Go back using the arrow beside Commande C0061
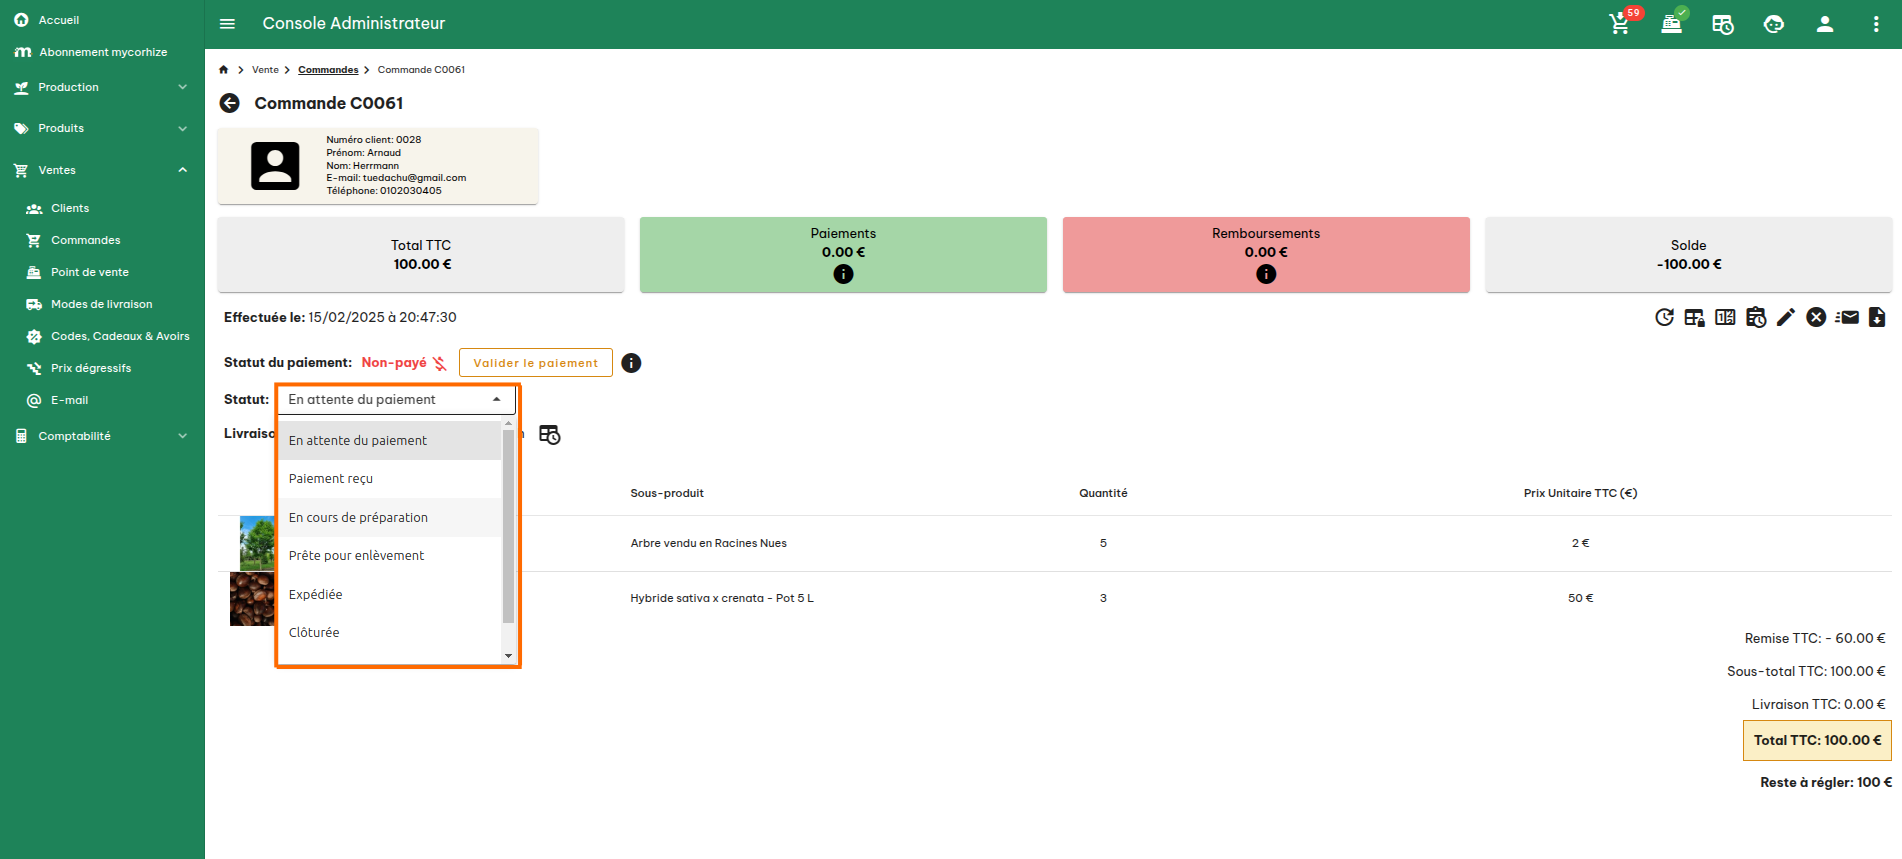 (230, 103)
